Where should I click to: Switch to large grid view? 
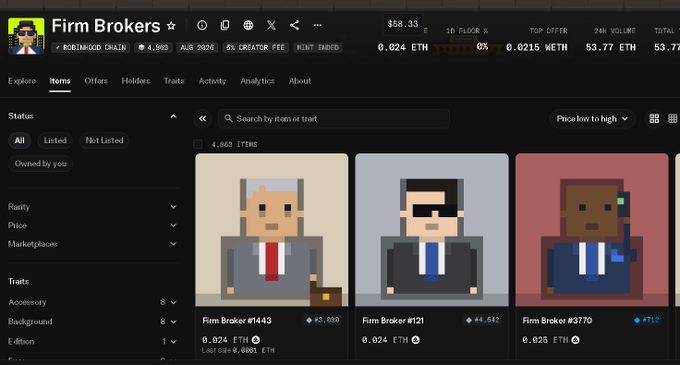click(x=654, y=118)
